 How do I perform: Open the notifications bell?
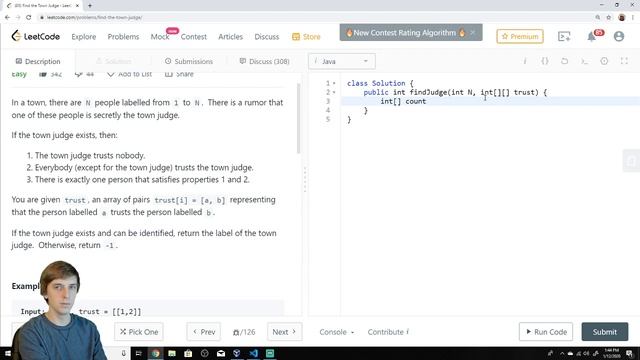[x=591, y=36]
